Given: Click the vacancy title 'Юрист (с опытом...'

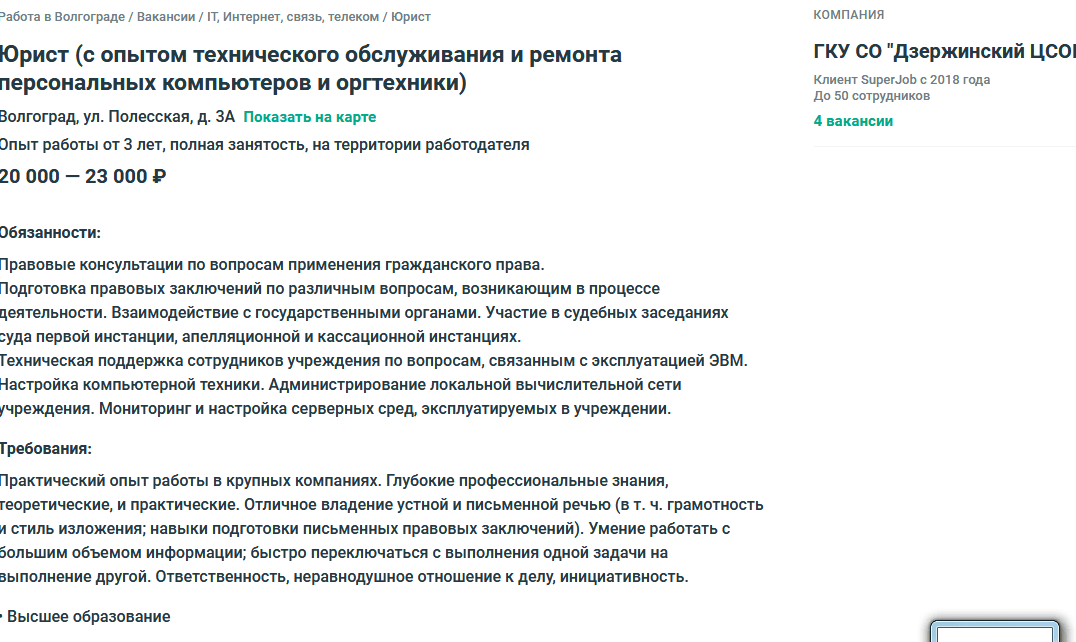Looking at the screenshot, I should coord(310,68).
